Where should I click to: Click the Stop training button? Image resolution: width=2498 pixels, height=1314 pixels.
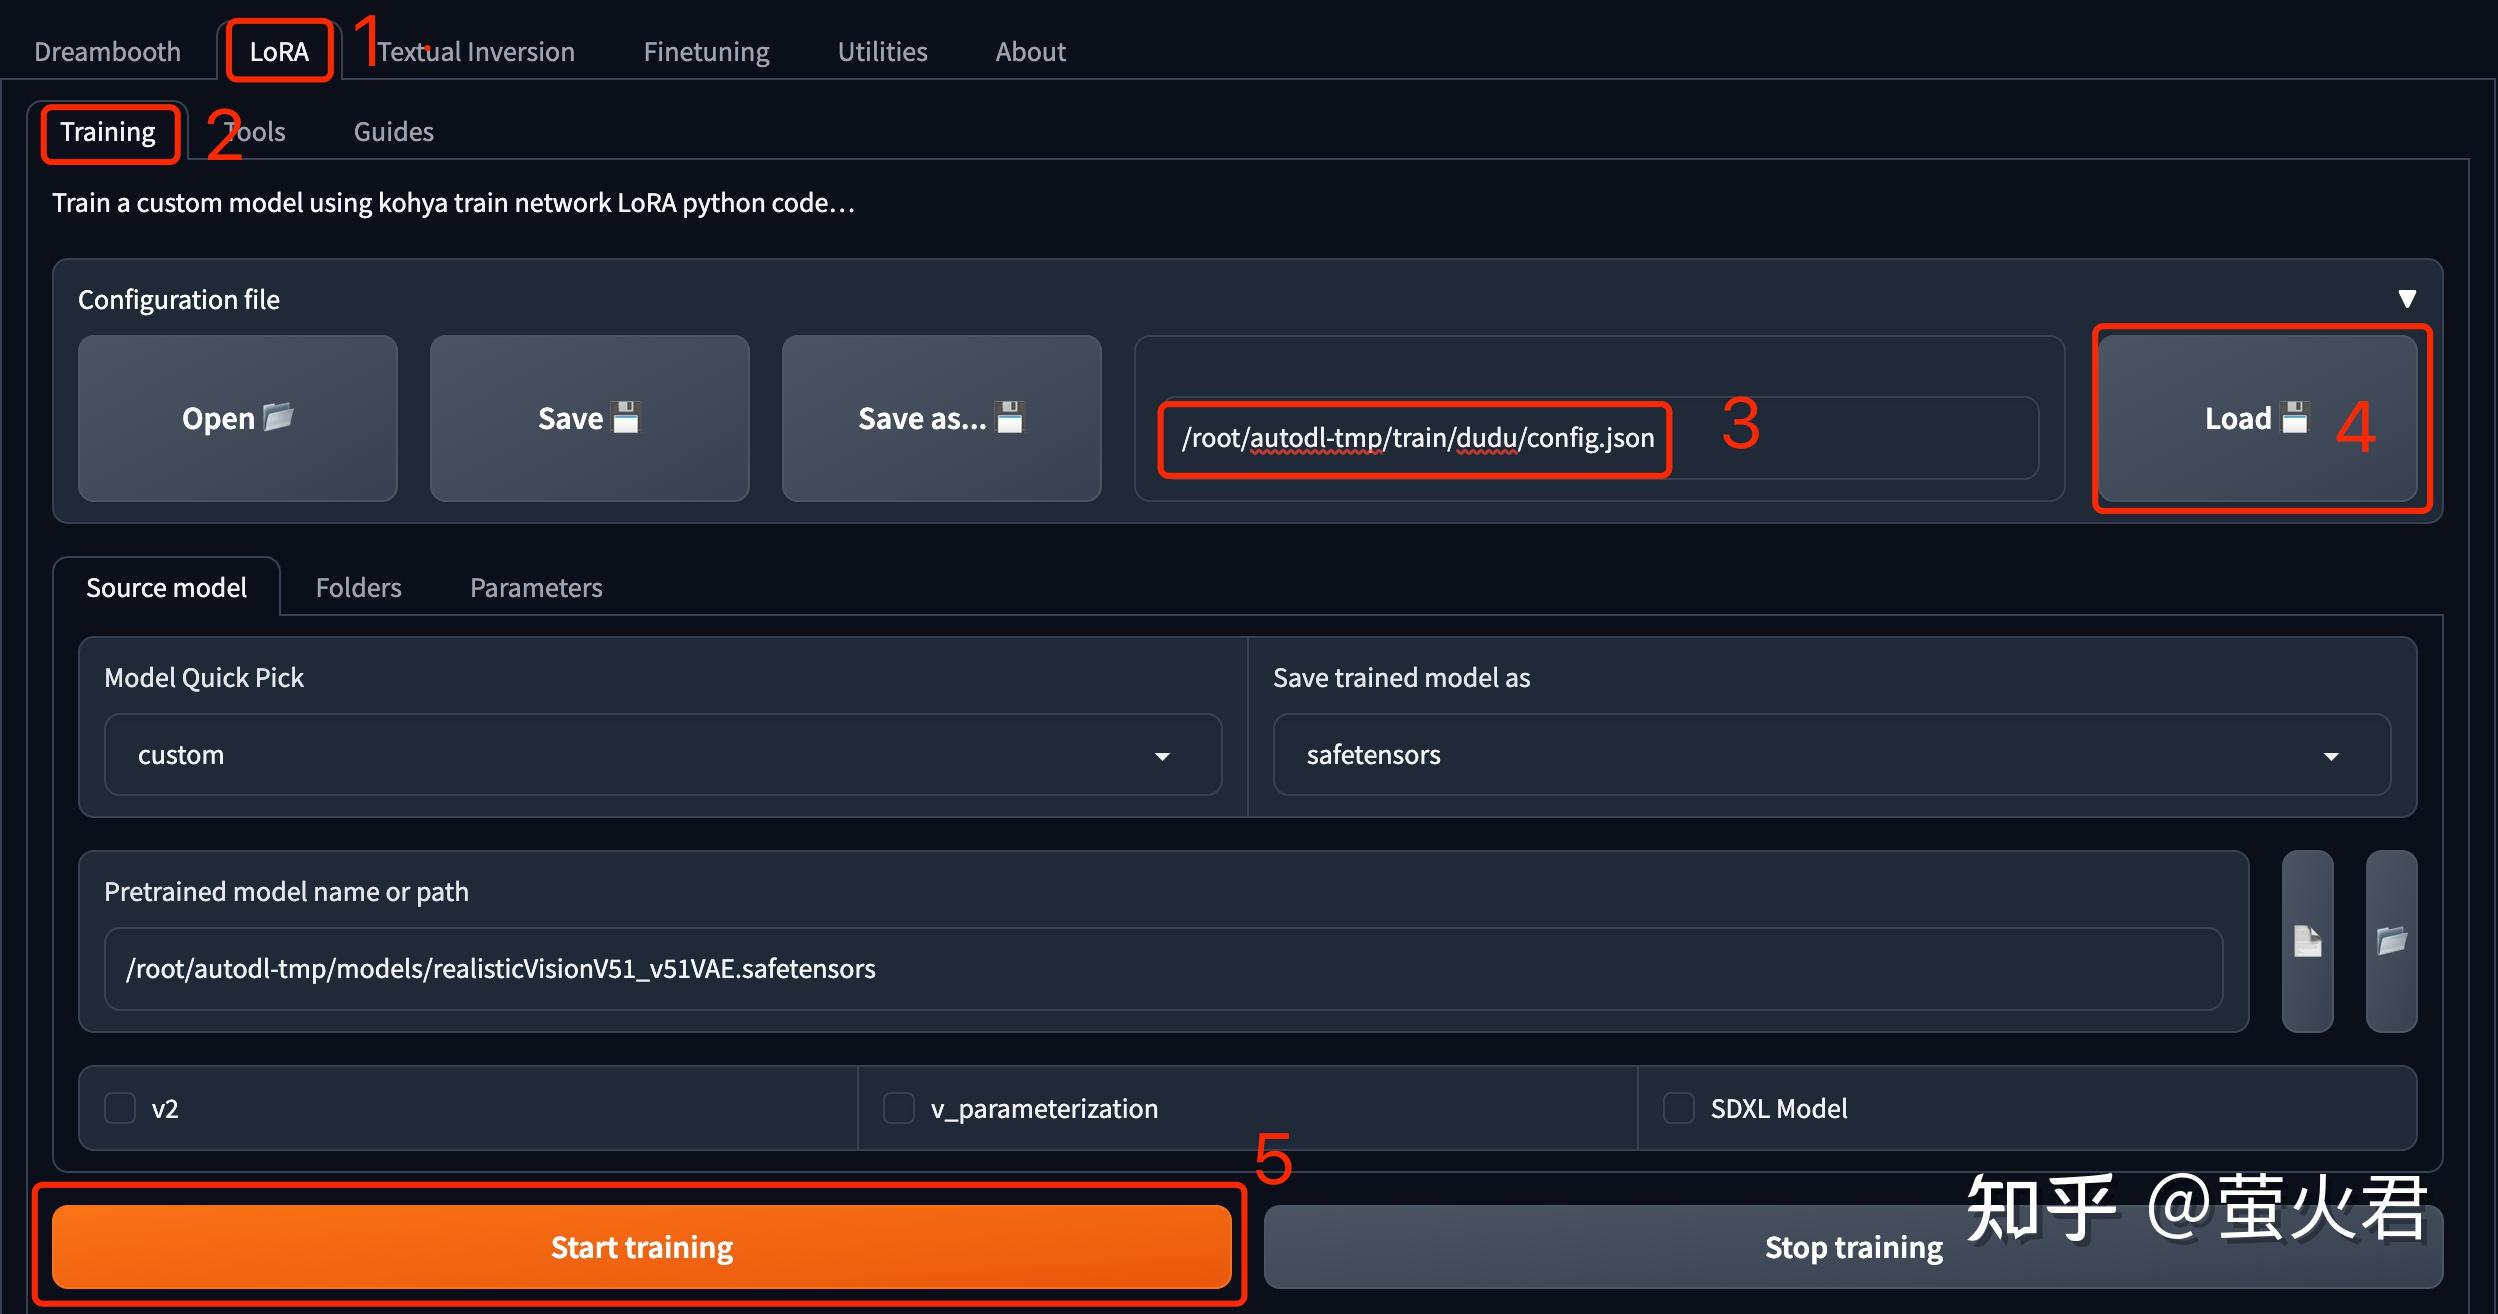(x=1852, y=1248)
